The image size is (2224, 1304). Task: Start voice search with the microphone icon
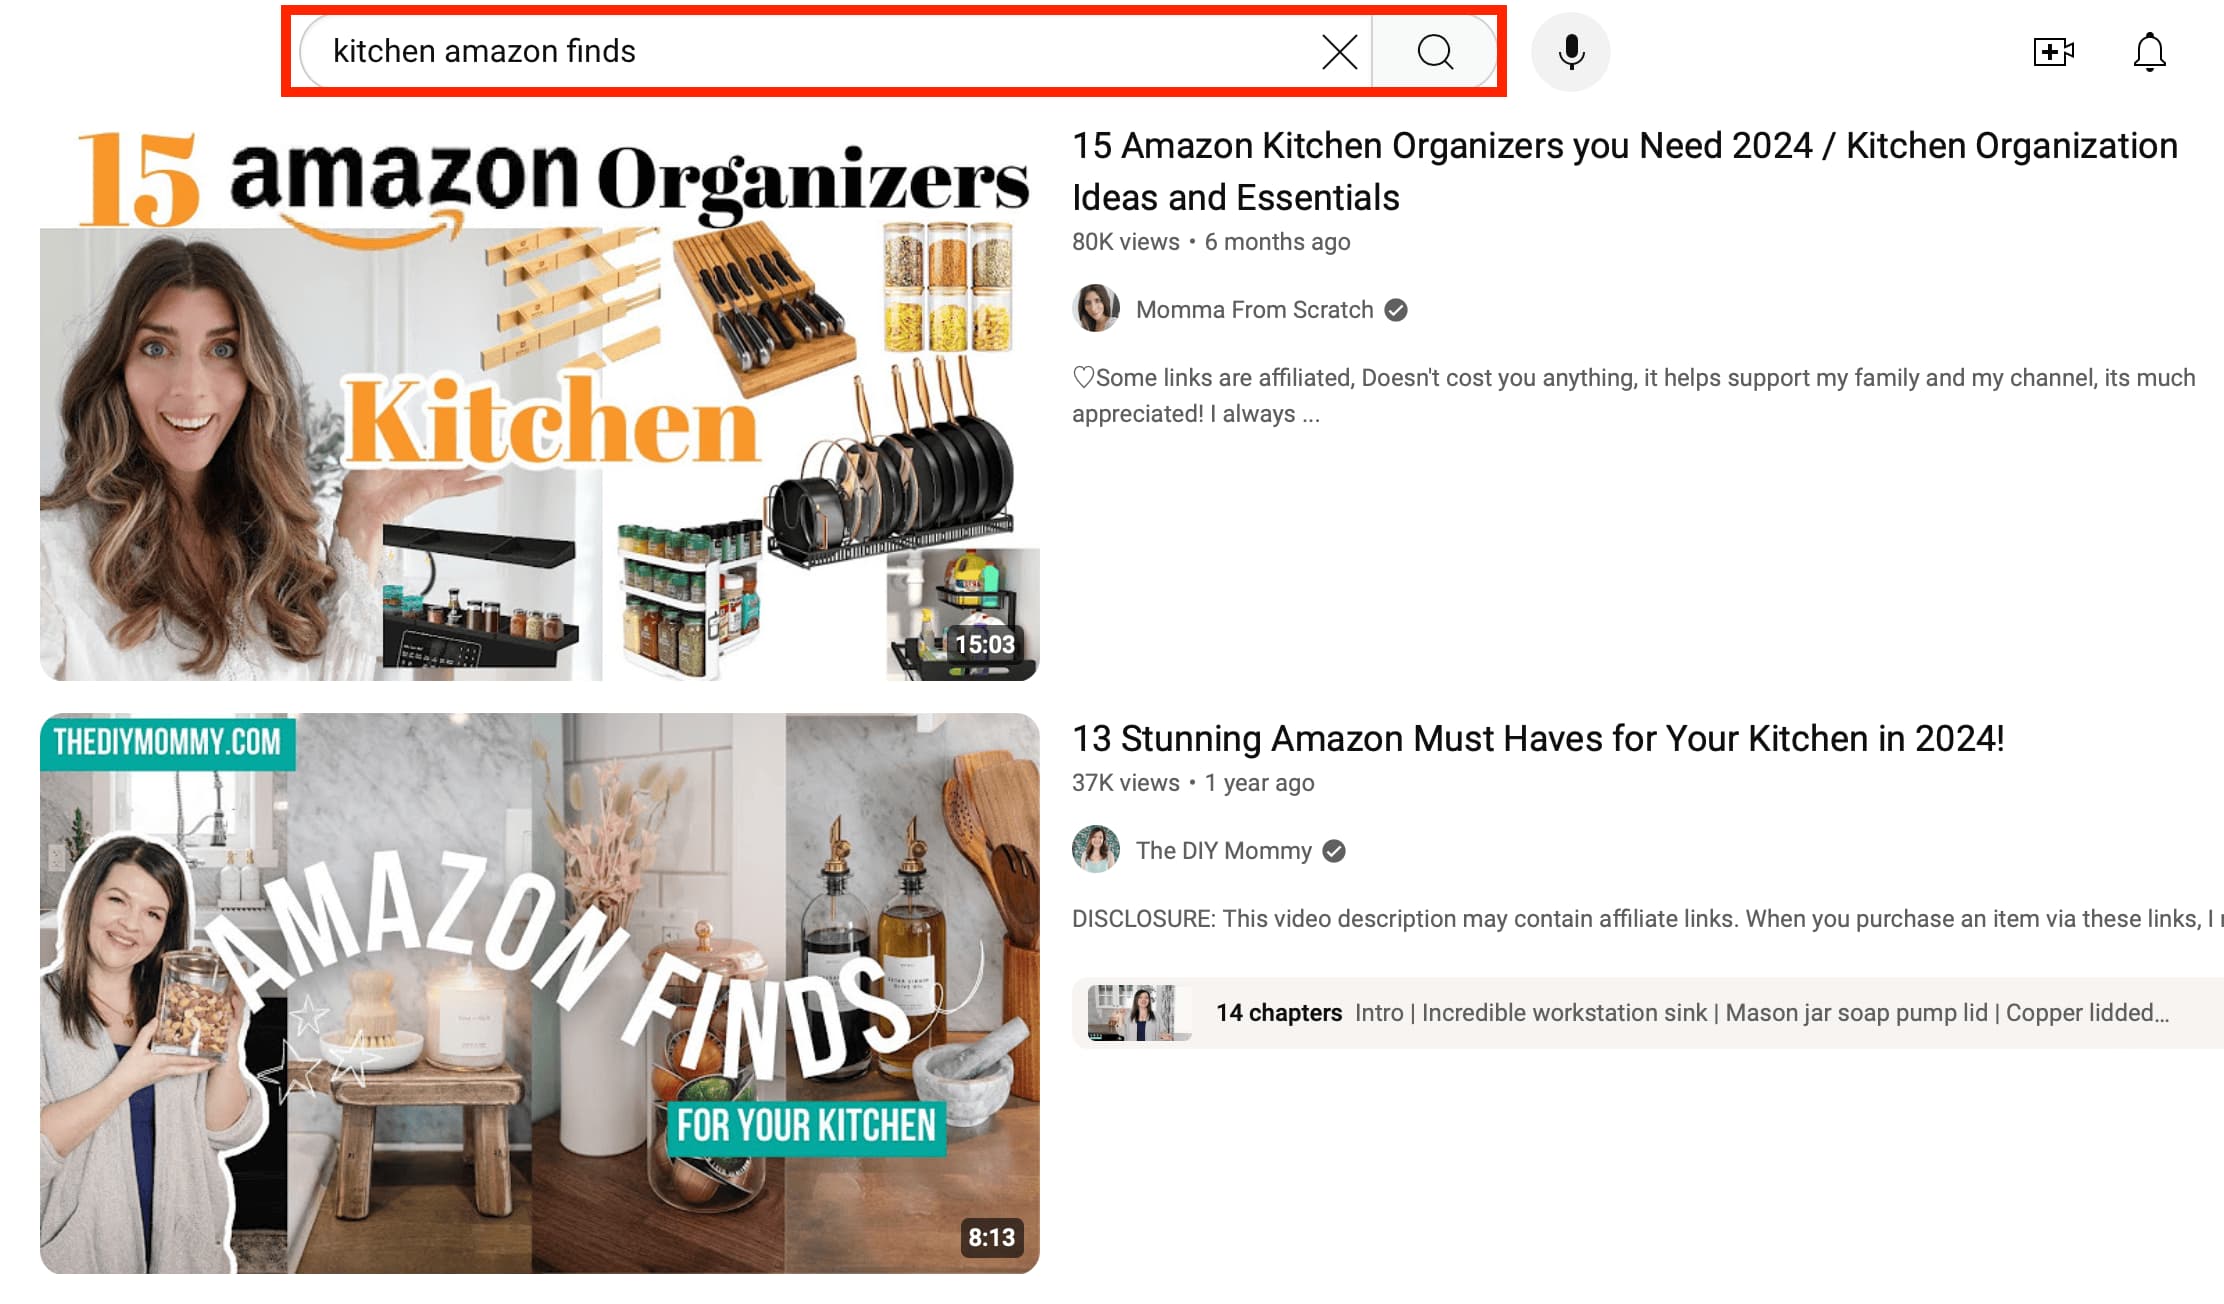(x=1571, y=52)
